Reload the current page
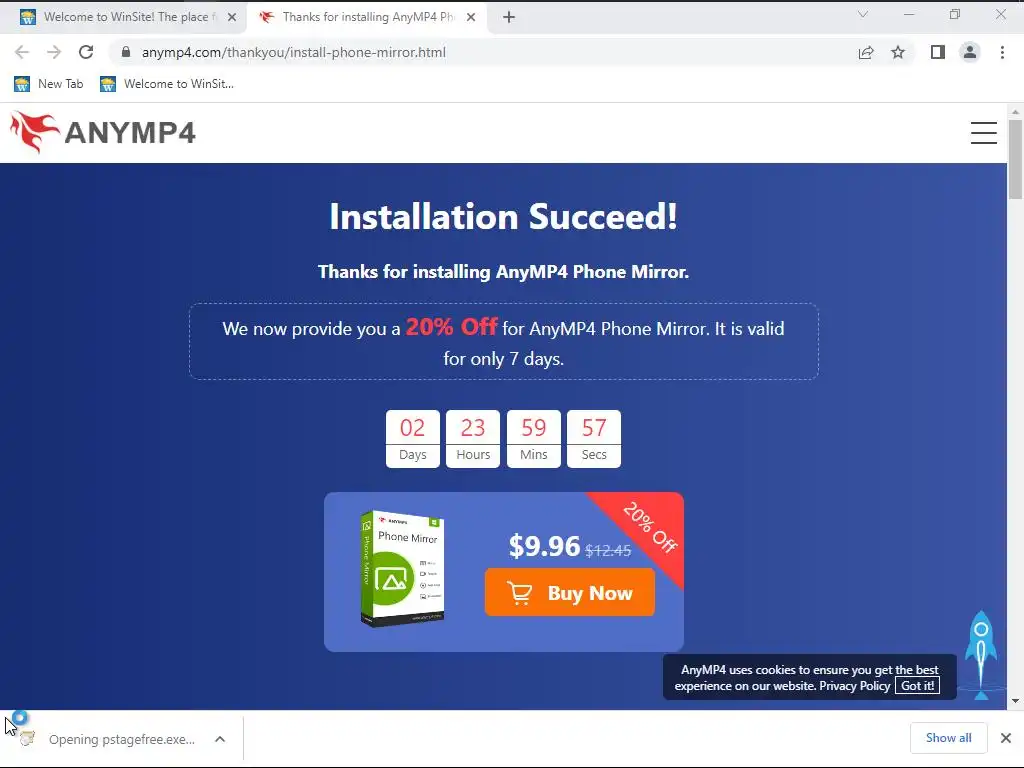The image size is (1024, 768). 86,52
